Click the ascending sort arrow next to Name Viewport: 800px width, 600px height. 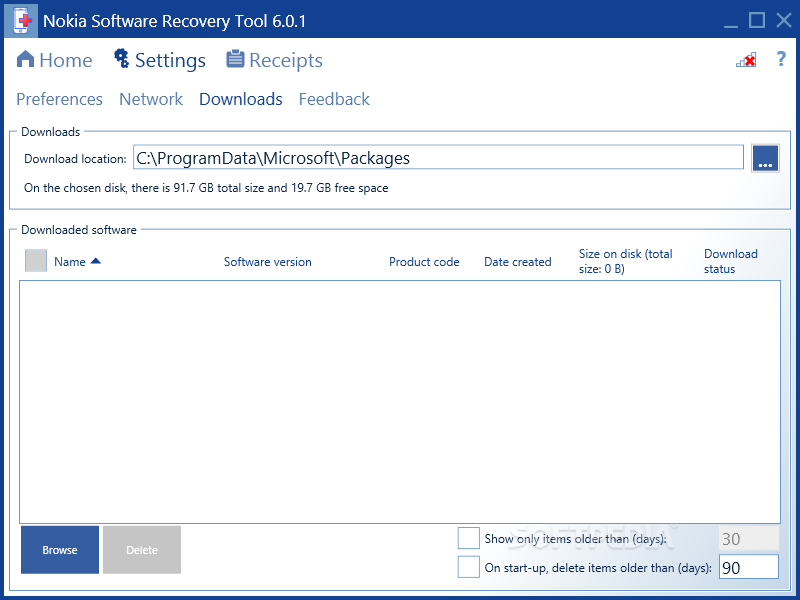tap(95, 261)
